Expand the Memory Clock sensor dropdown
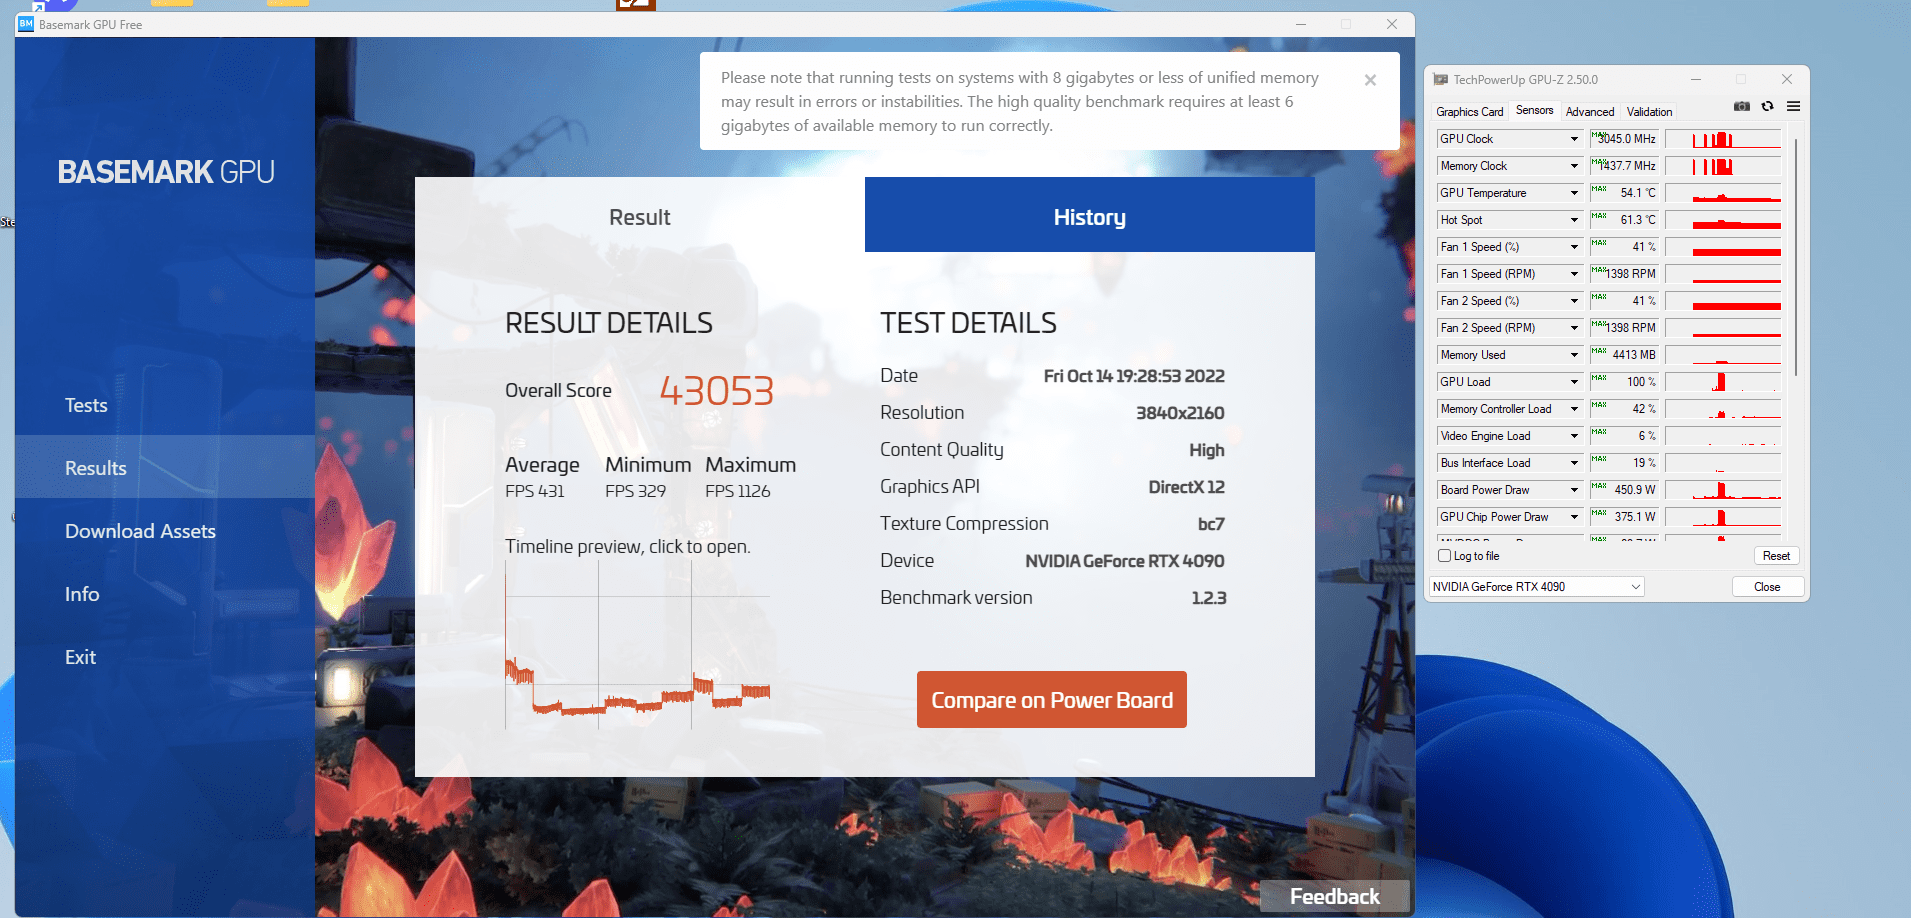1911x918 pixels. click(x=1574, y=166)
